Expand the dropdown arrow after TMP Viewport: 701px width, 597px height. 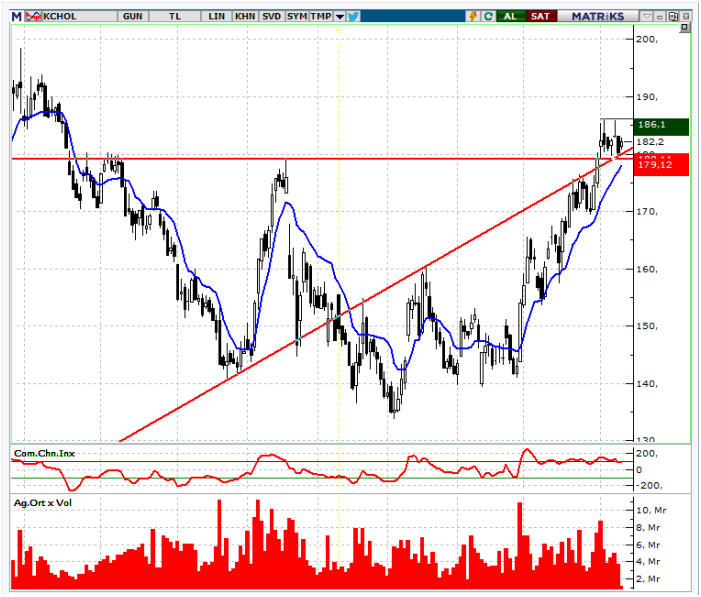pos(340,16)
